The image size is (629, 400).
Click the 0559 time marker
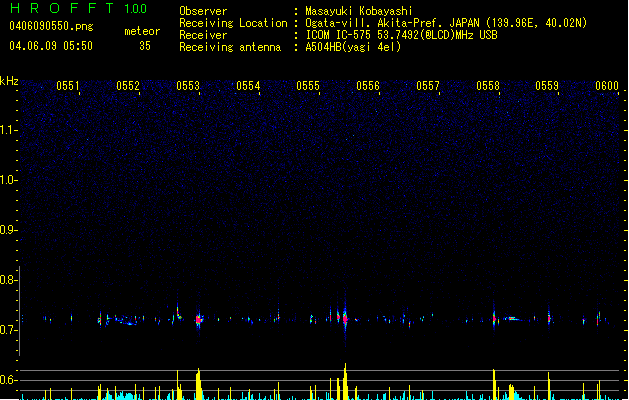[x=547, y=85]
